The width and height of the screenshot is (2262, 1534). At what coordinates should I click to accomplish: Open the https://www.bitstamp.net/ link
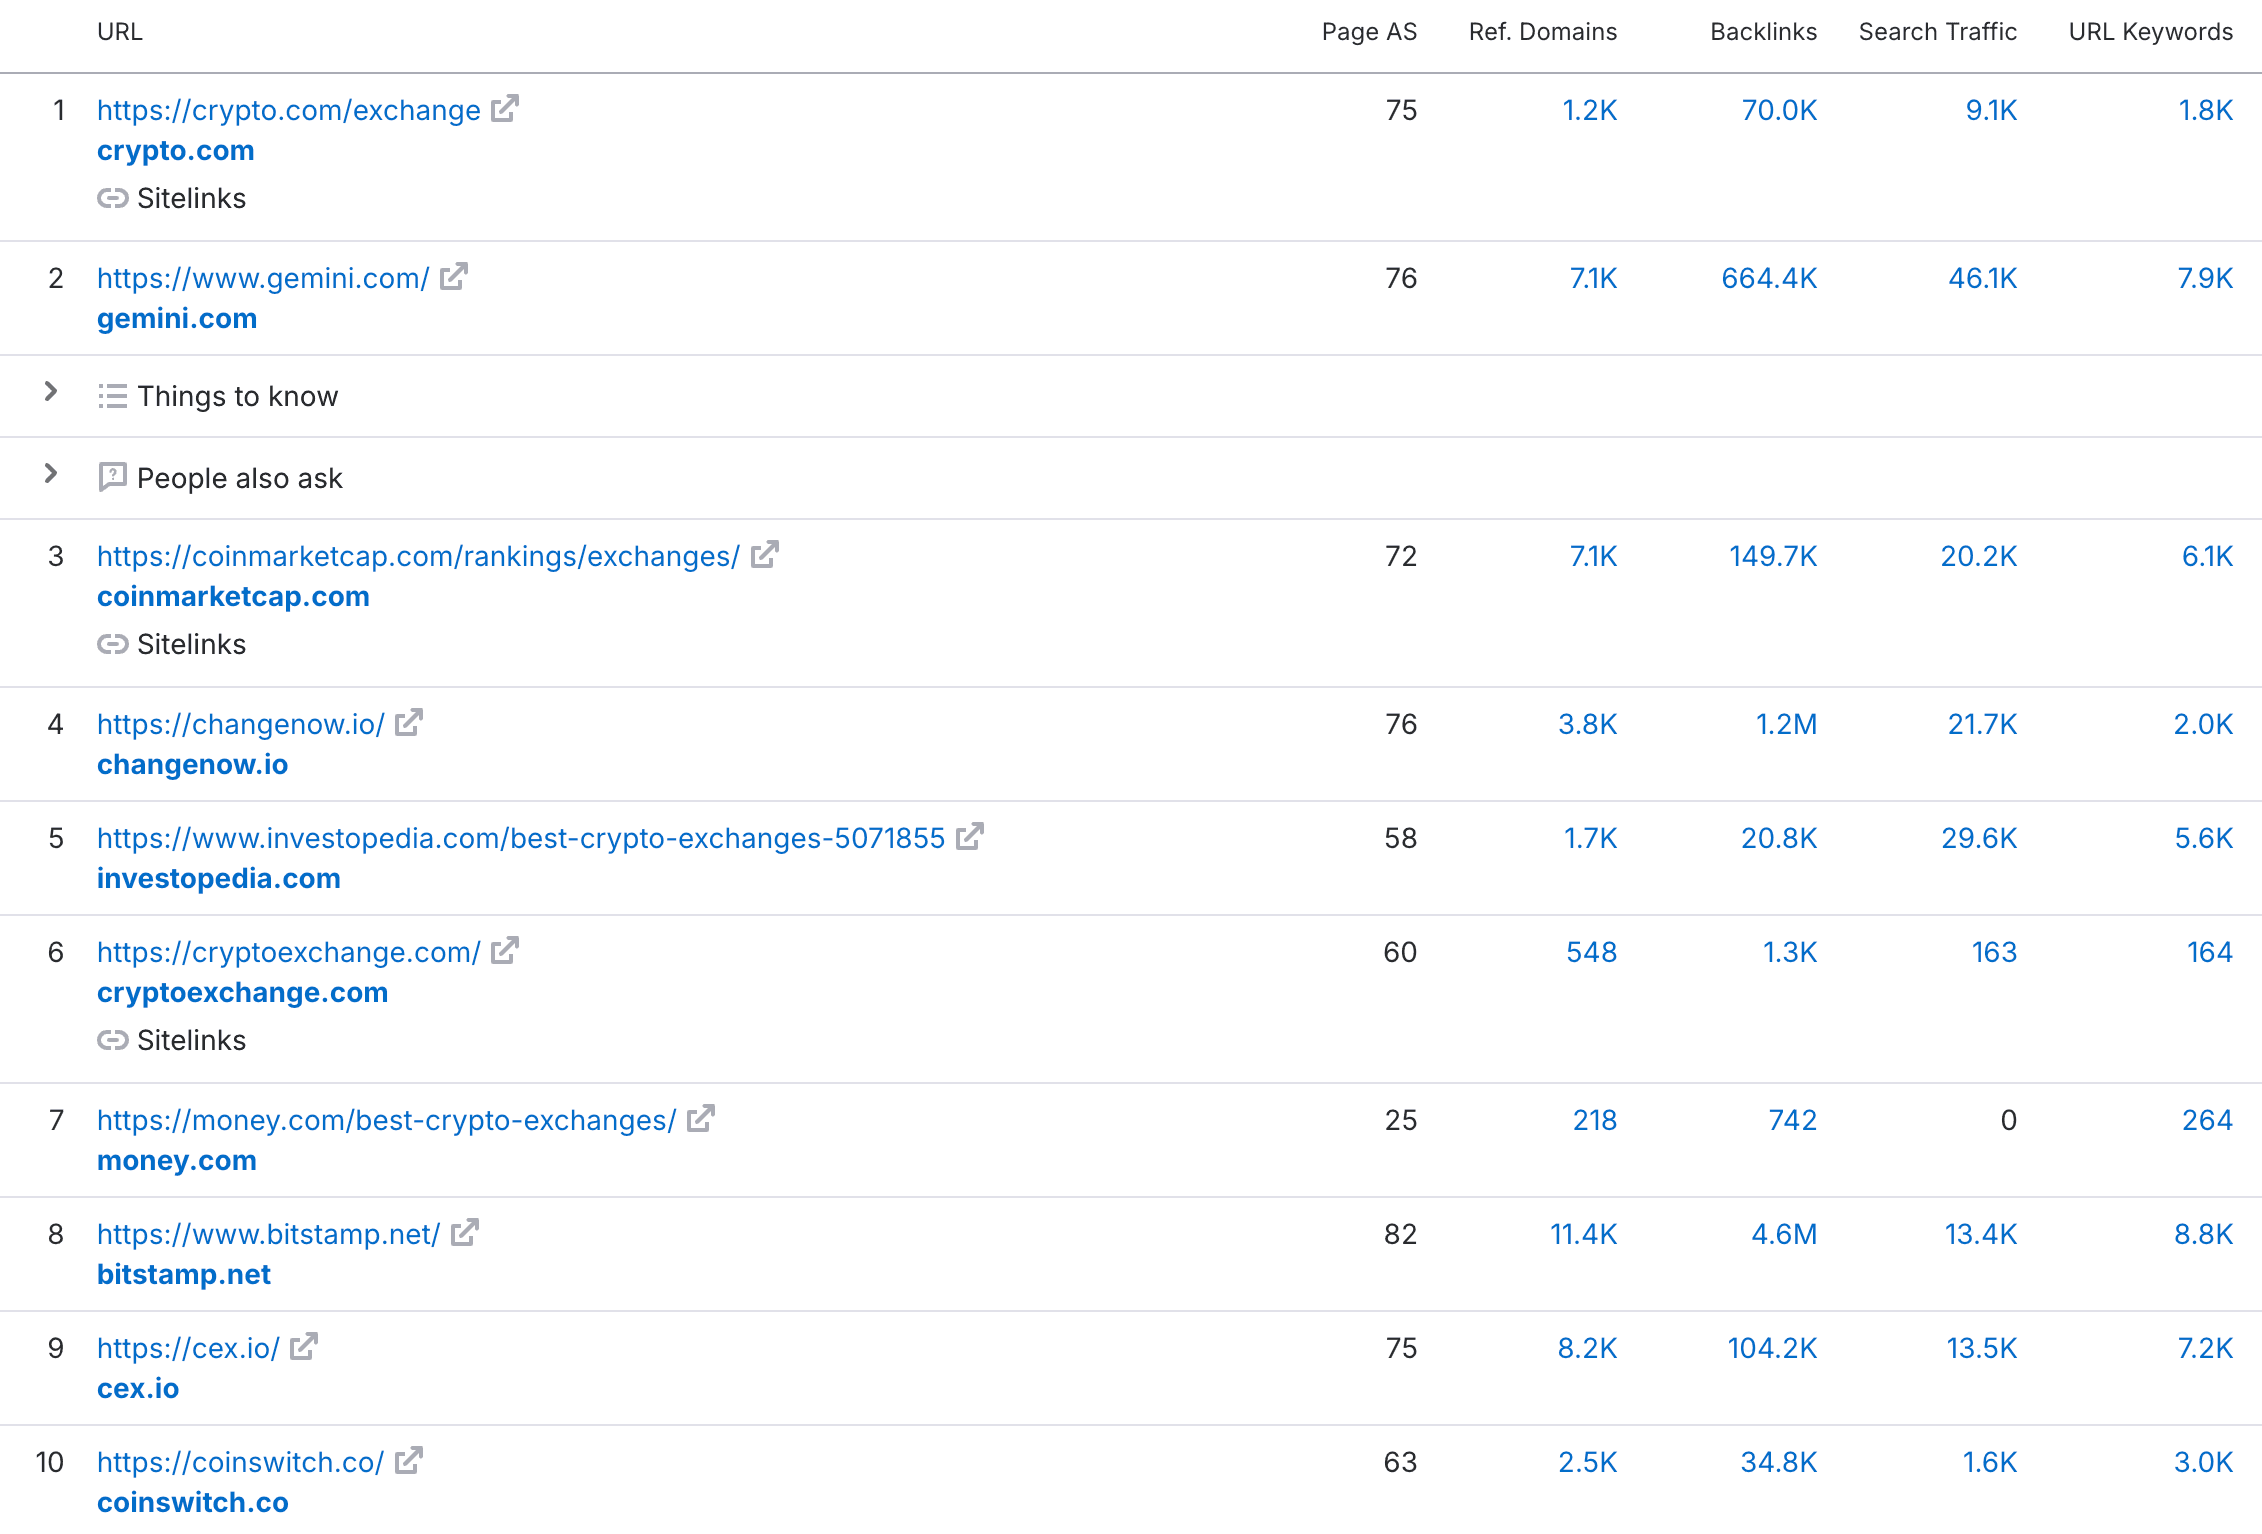[269, 1234]
